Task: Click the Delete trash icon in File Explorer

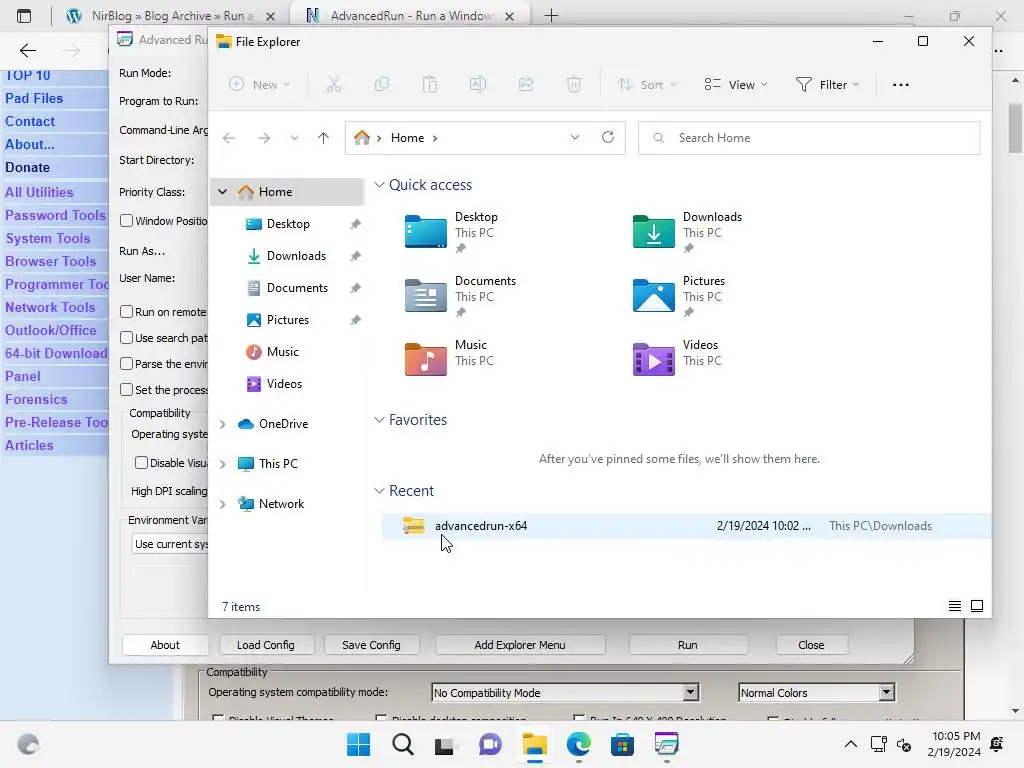Action: click(x=573, y=84)
